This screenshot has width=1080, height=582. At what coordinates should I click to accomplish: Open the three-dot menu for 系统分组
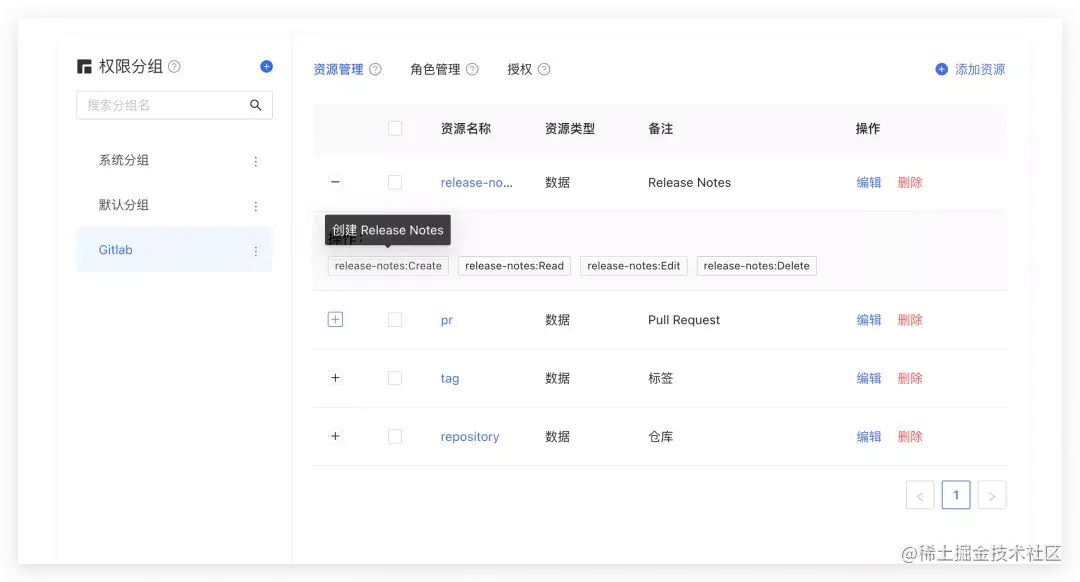256,161
